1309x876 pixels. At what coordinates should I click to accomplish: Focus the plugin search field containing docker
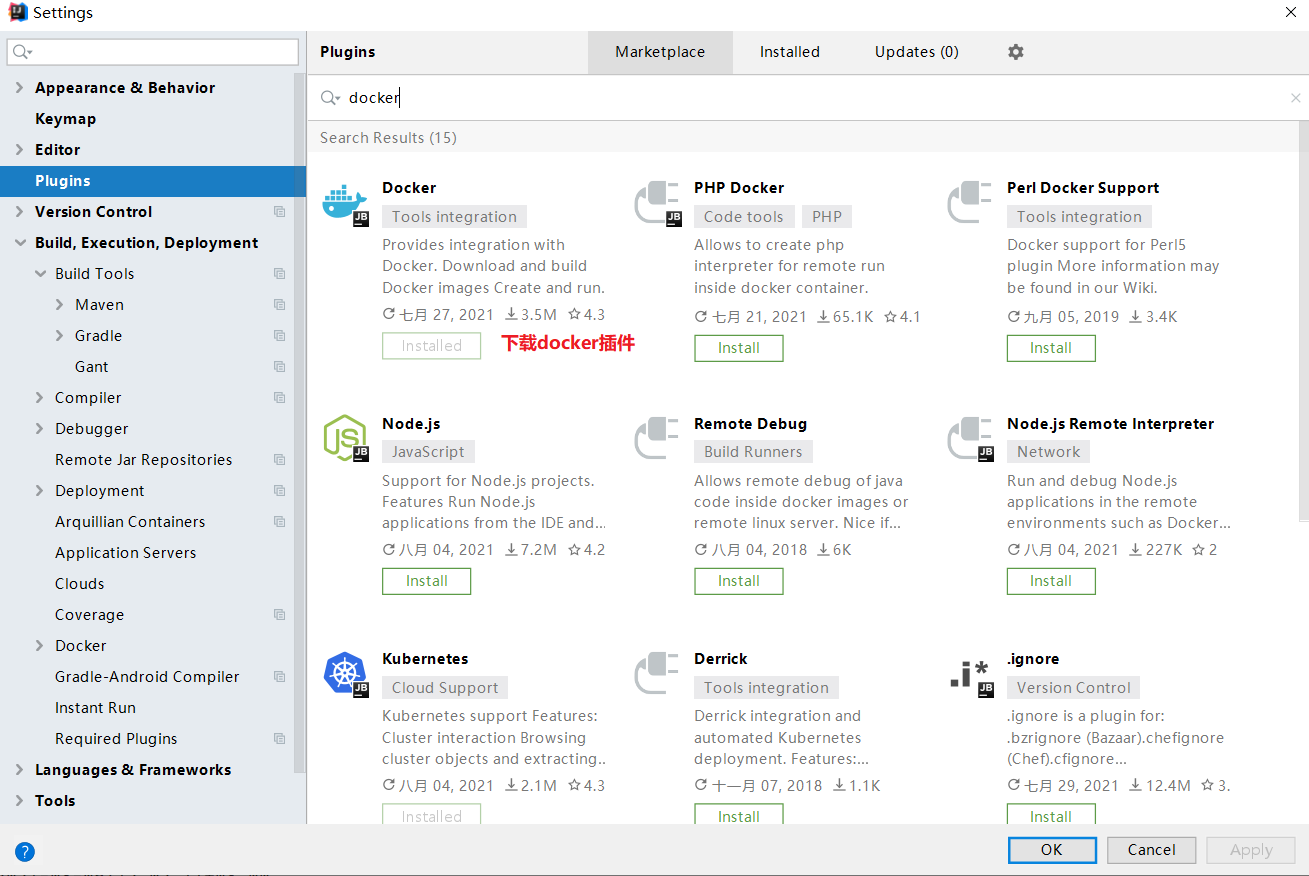(808, 98)
